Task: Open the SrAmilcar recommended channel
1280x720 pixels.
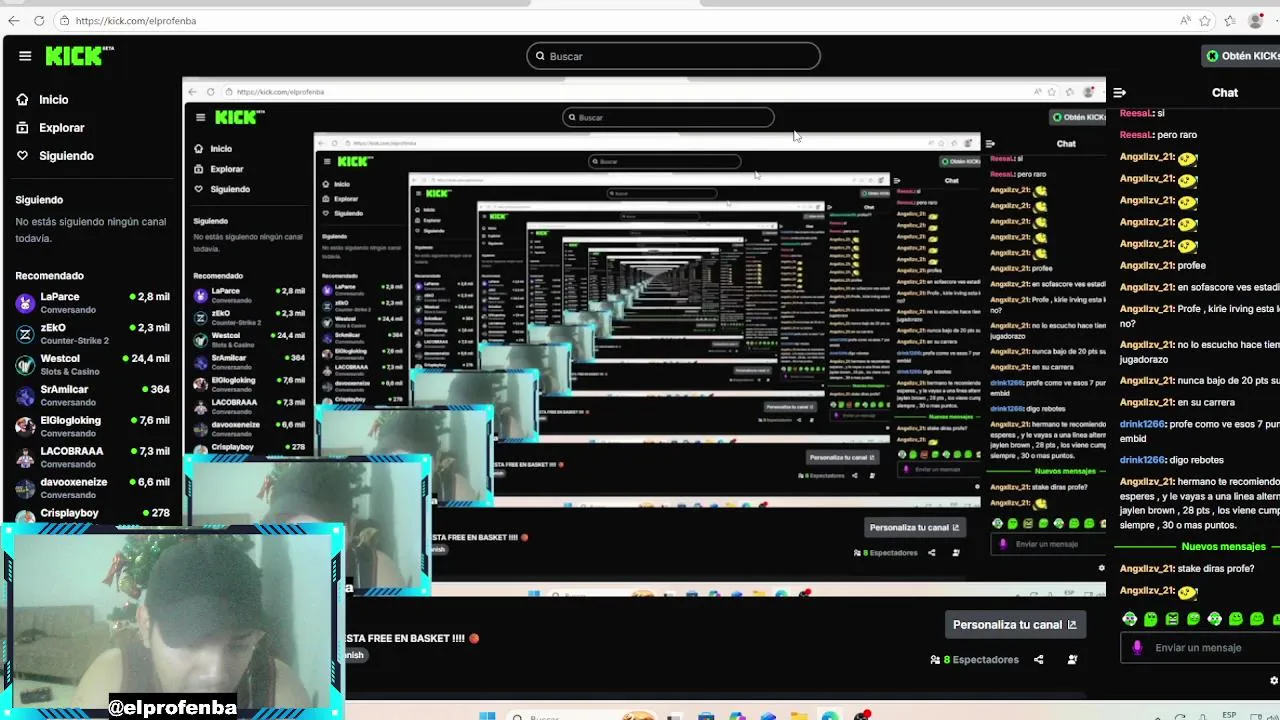Action: coord(92,396)
